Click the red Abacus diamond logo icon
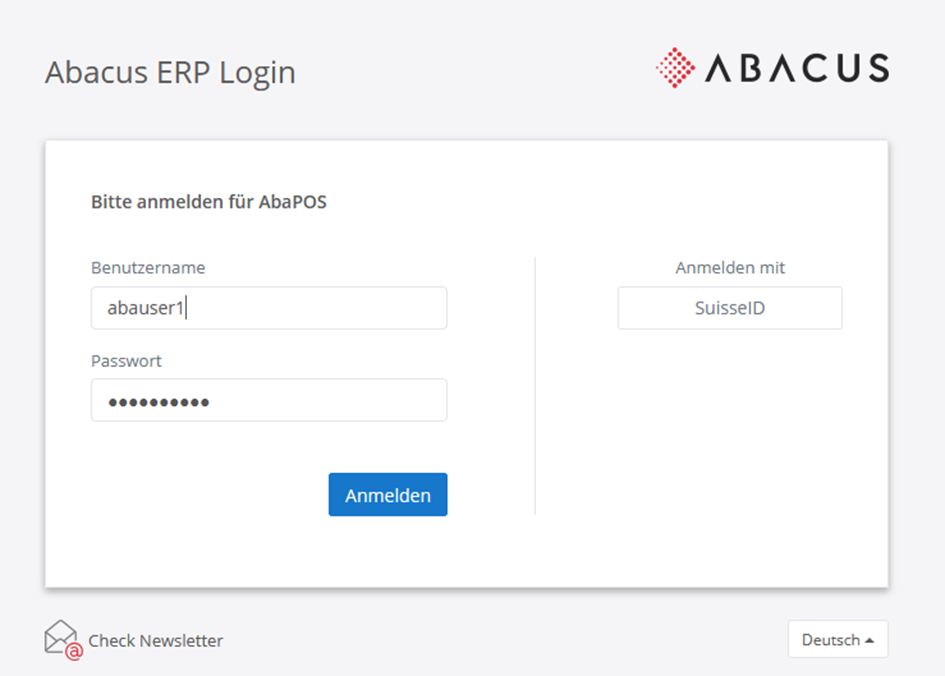The height and width of the screenshot is (676, 945). pos(675,67)
